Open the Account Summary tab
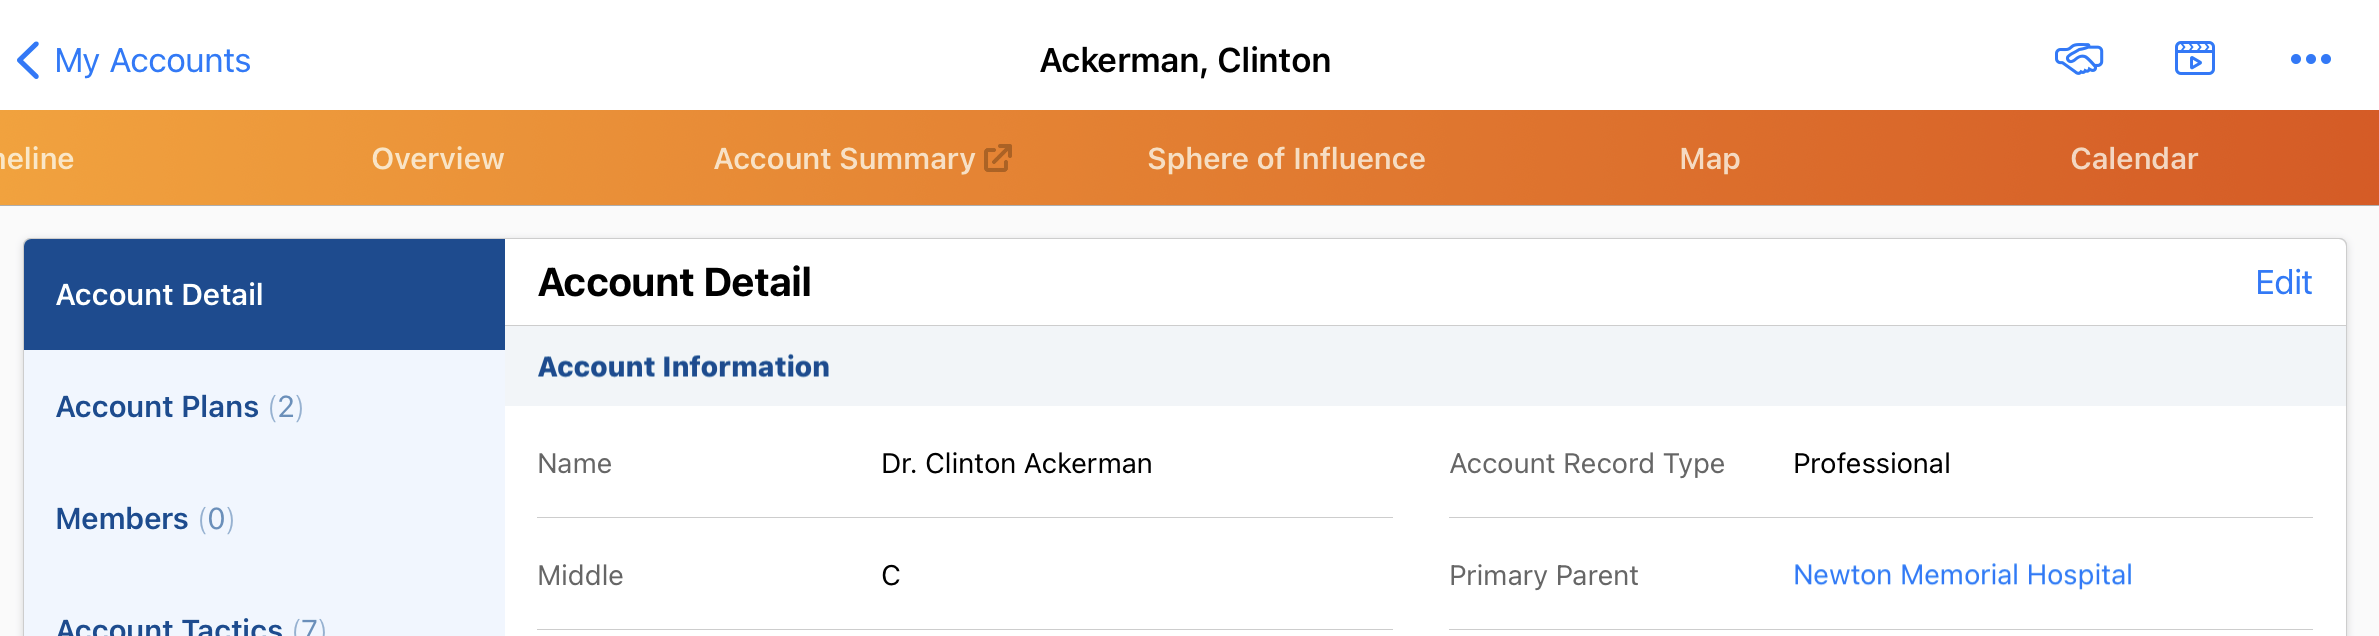The image size is (2379, 636). tap(843, 158)
